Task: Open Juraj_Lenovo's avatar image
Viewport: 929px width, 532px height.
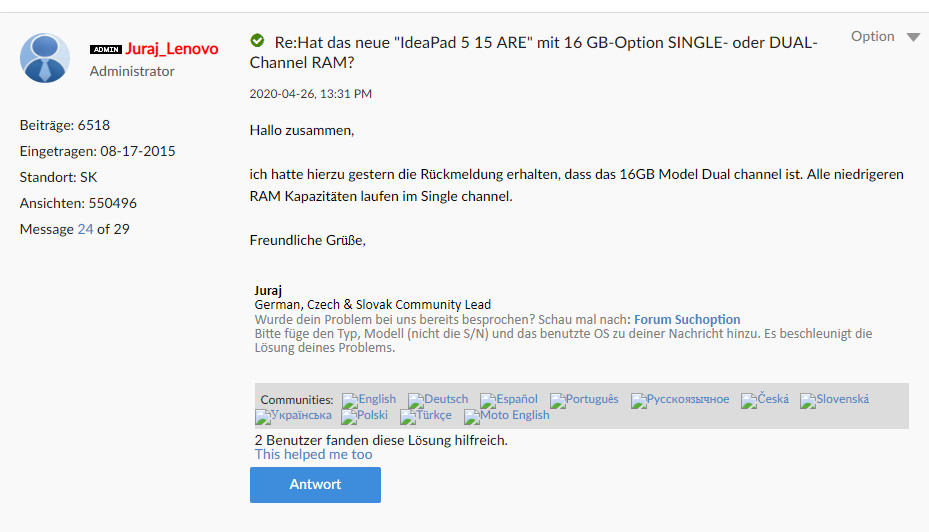Action: pyautogui.click(x=45, y=58)
